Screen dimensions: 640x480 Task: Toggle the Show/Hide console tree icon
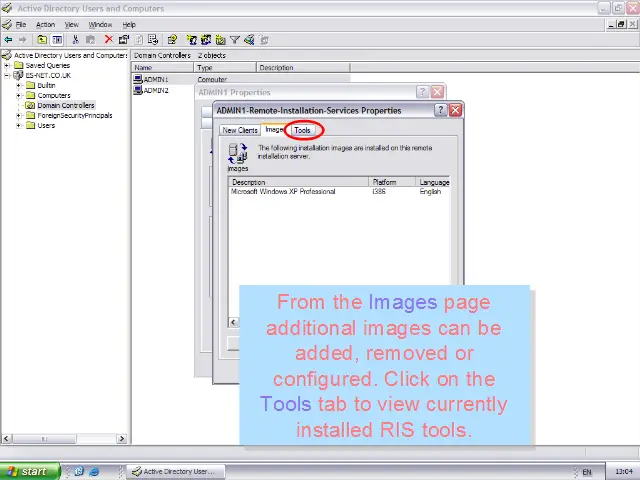coord(57,40)
